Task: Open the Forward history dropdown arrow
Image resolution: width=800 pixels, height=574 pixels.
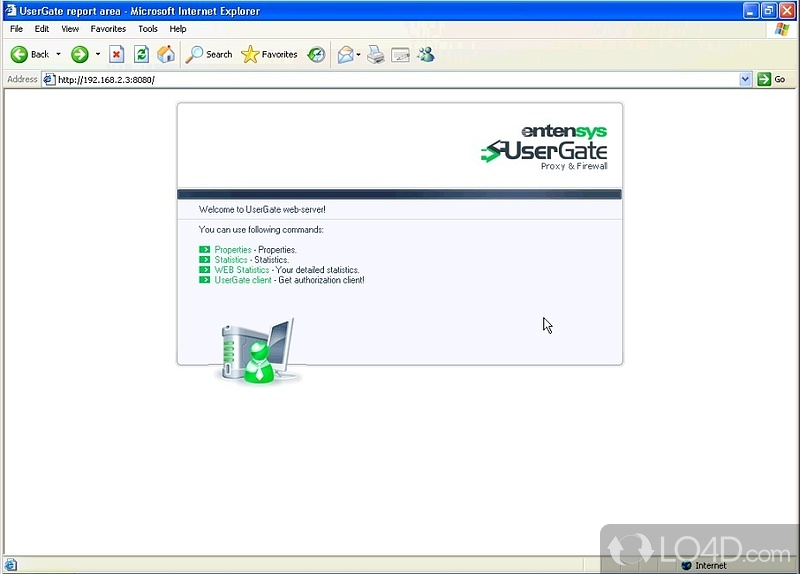Action: 97,54
